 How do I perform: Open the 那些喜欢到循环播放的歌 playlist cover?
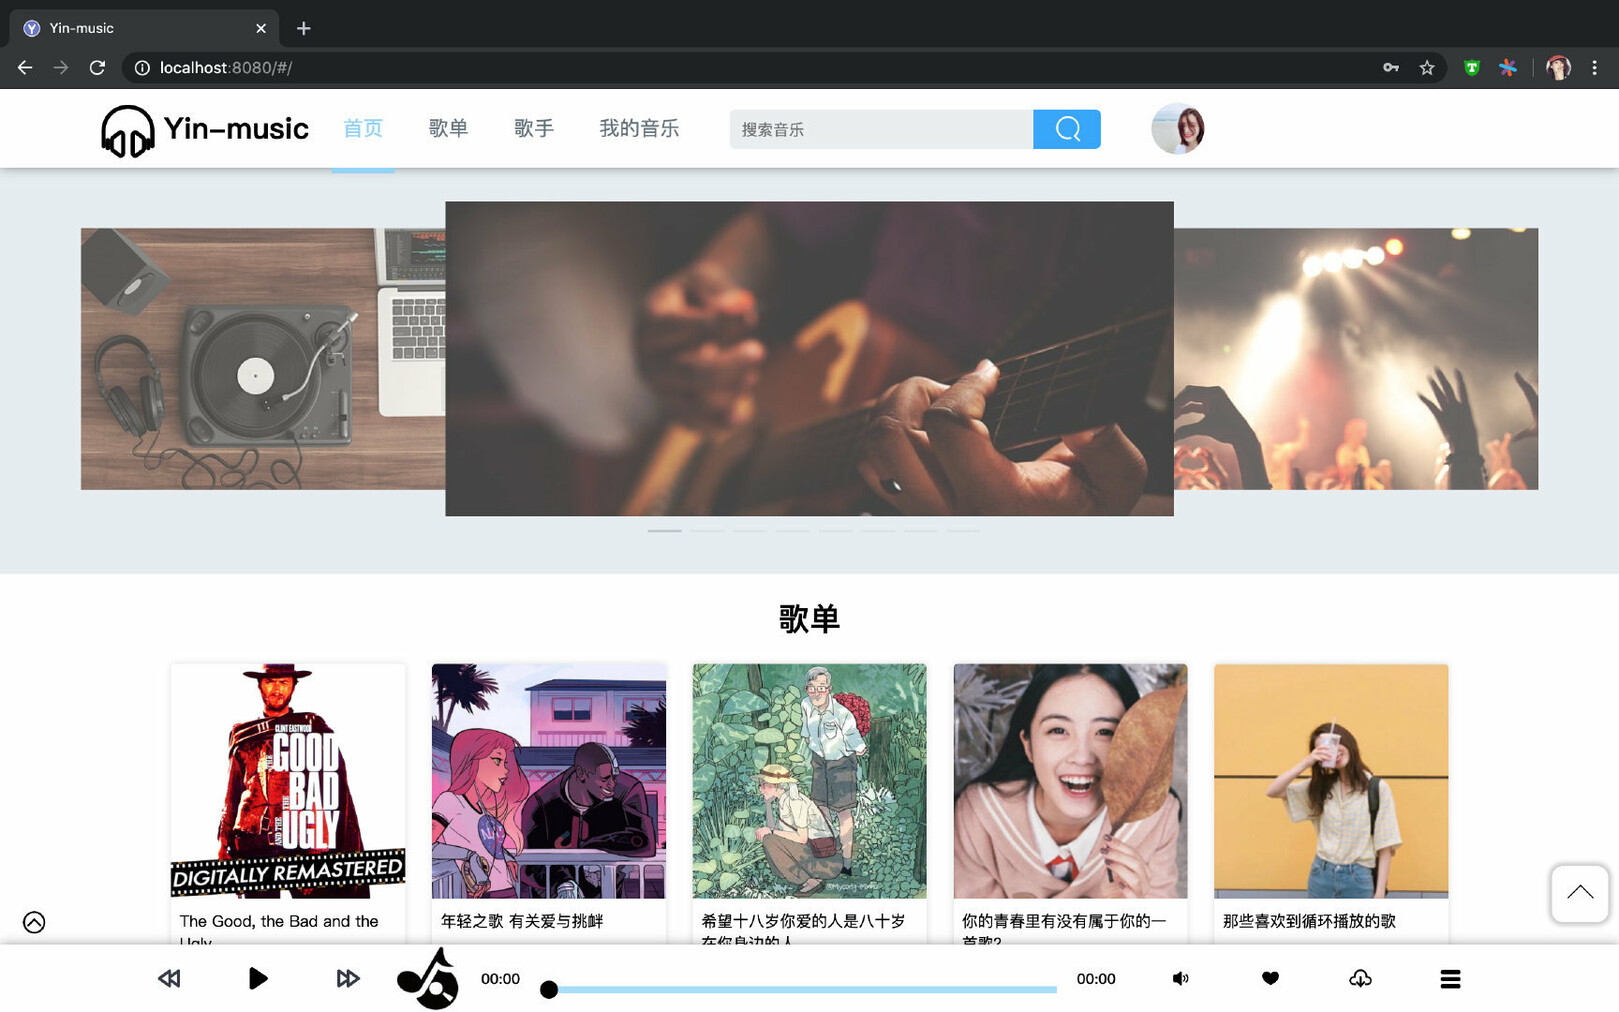coord(1330,781)
